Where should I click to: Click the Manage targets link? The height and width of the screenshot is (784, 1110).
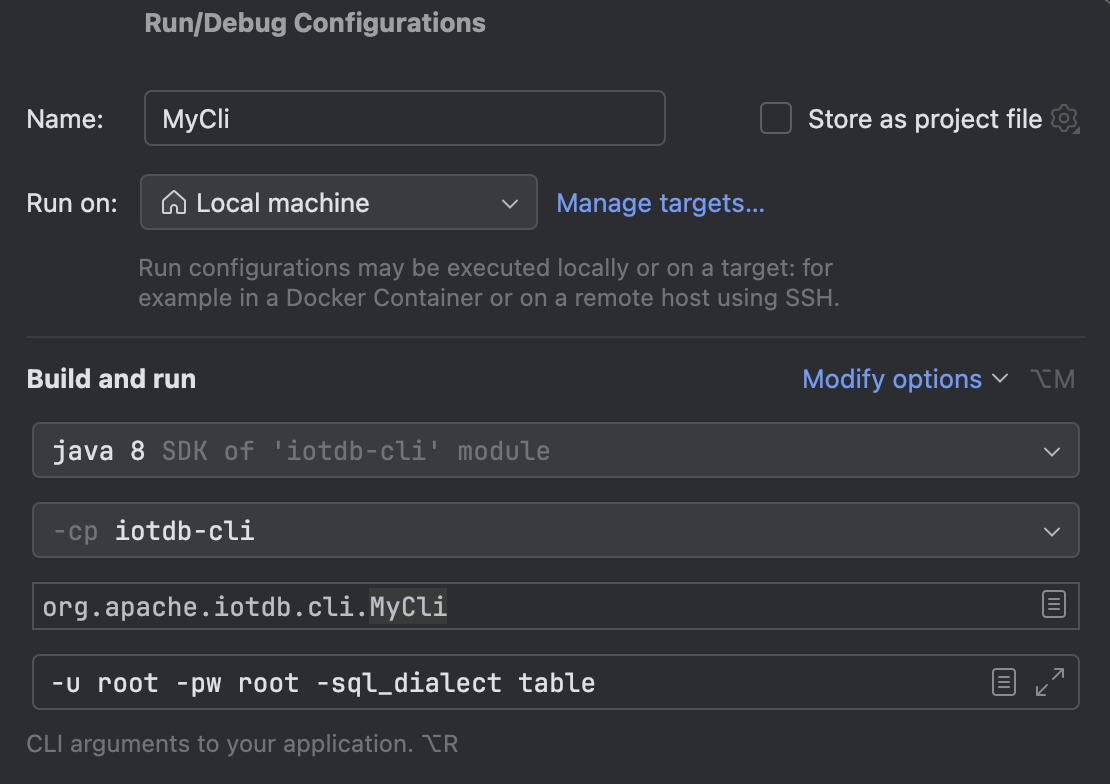click(660, 203)
